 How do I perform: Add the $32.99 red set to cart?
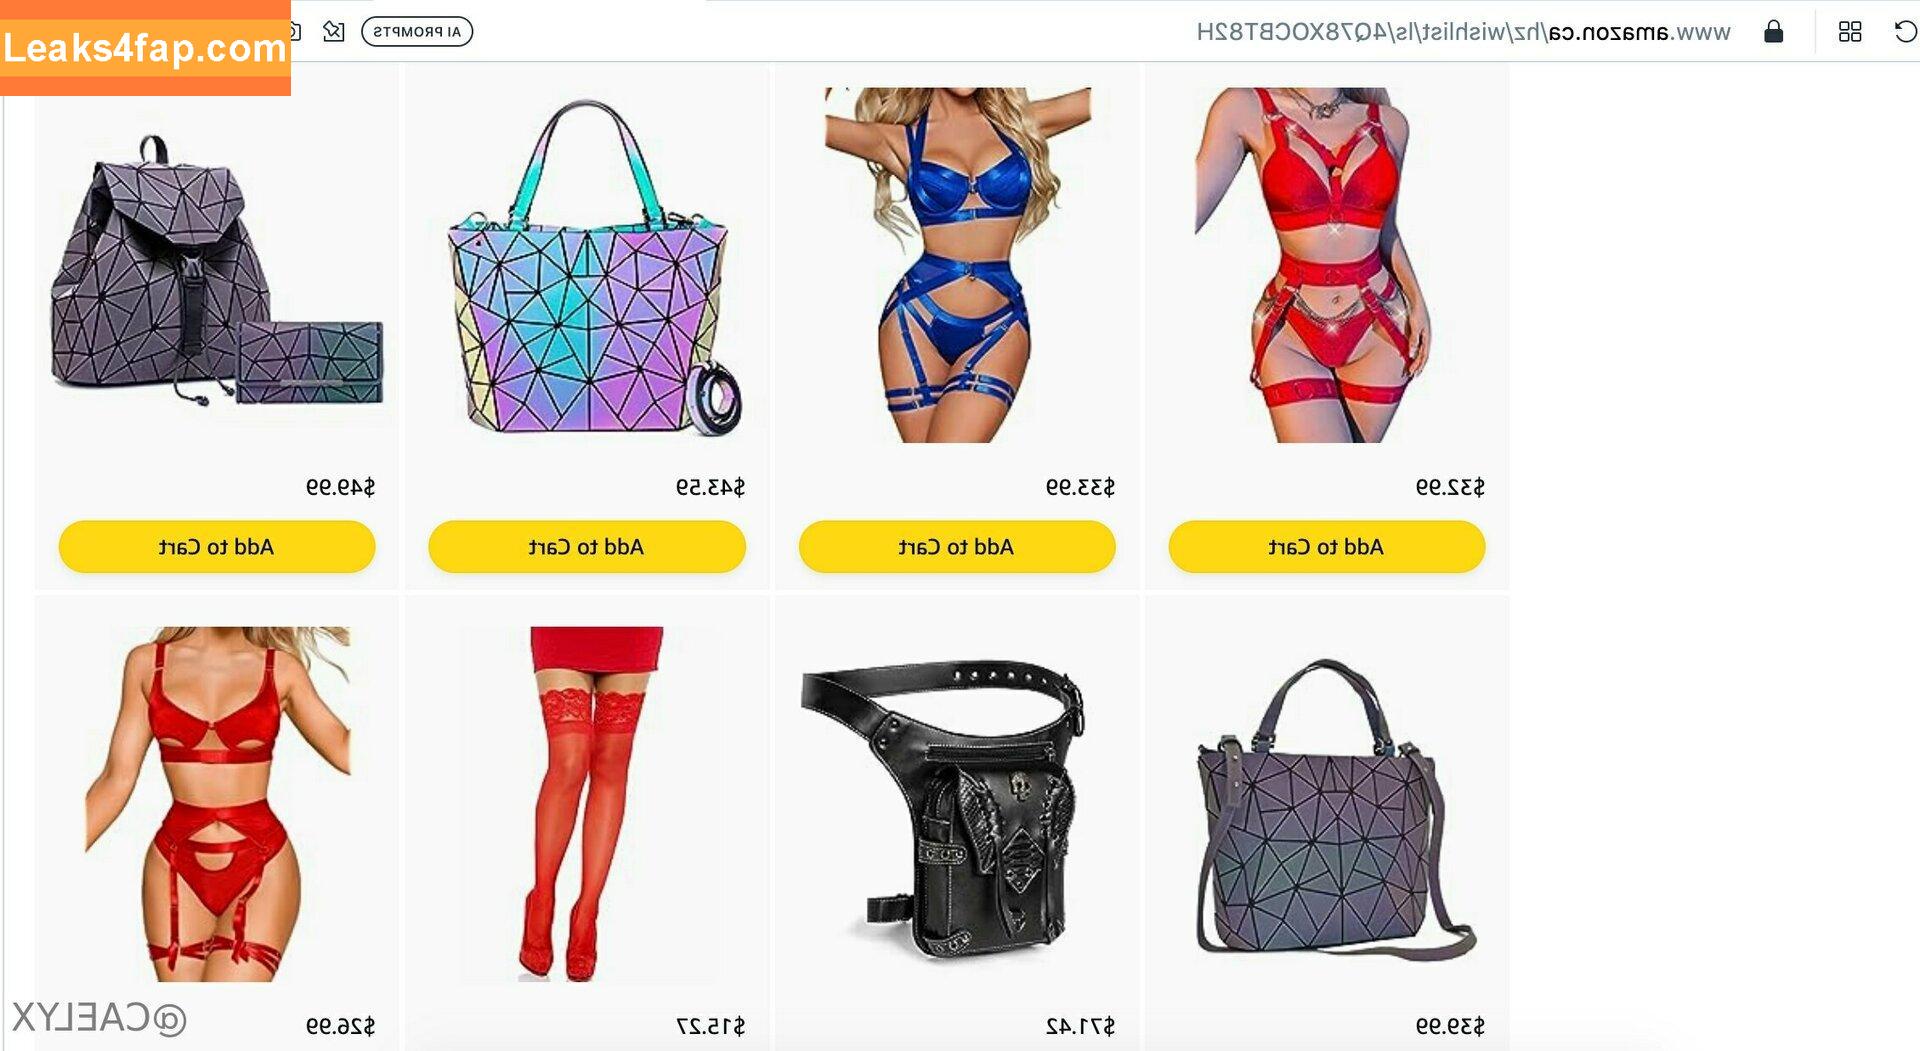(1327, 547)
